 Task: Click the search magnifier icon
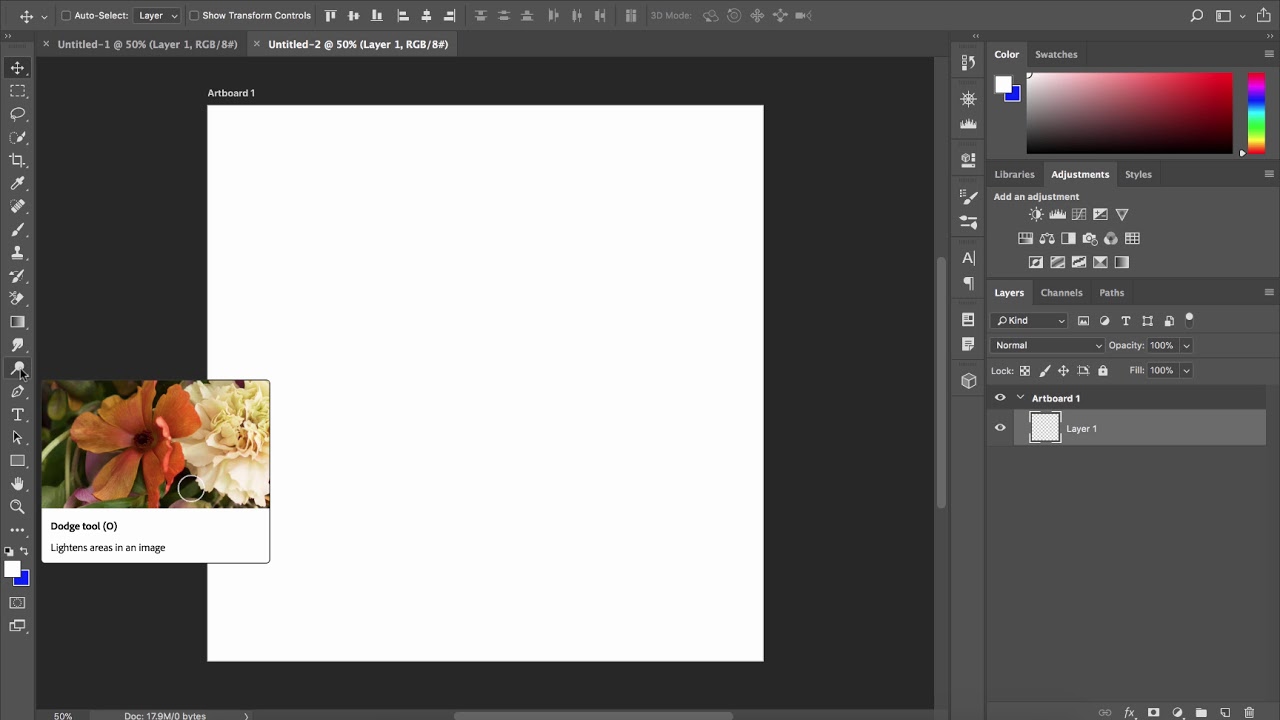[1197, 16]
